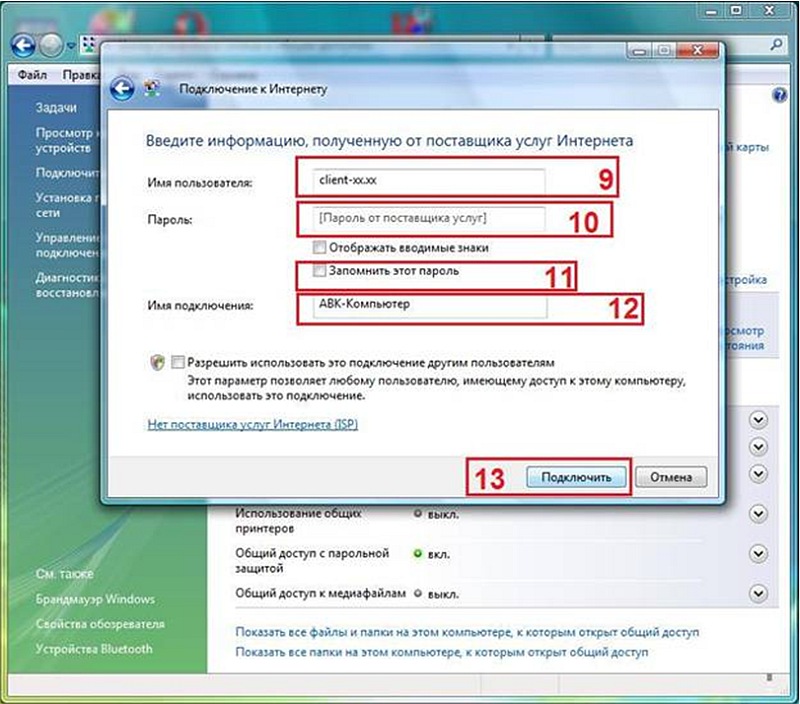Screen dimensions: 800x704
Task: Click the blue help question mark icon
Action: coord(780,94)
